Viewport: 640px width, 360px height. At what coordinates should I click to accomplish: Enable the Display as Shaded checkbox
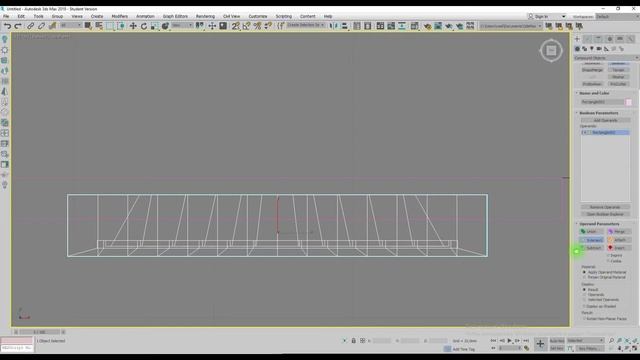[x=584, y=306]
